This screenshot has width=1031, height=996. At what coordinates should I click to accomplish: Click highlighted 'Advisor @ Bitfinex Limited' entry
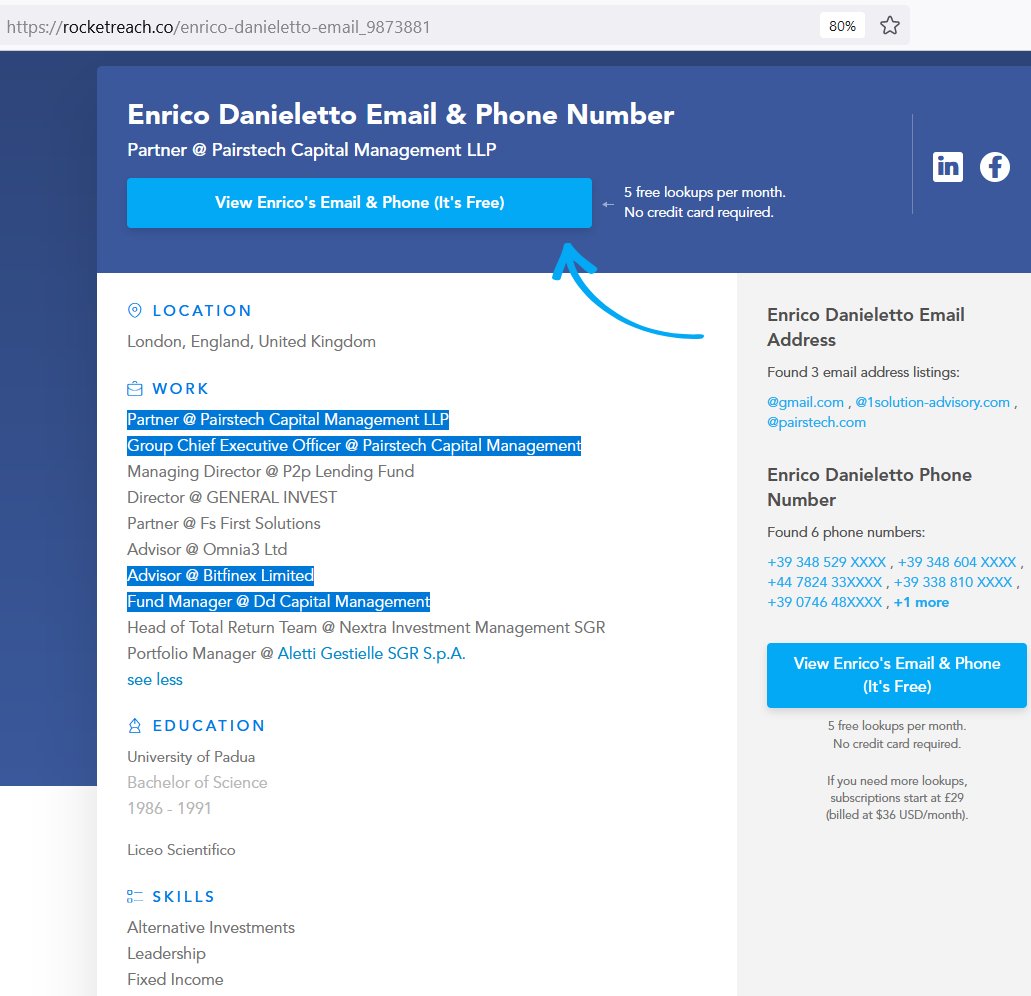click(220, 576)
